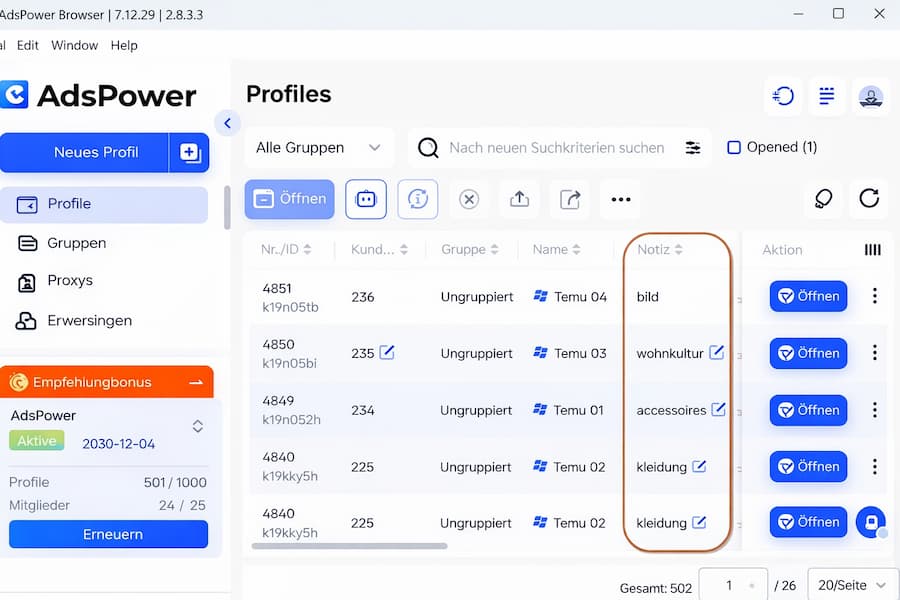The image size is (900, 600).
Task: Open the user avatar account icon
Action: [x=870, y=96]
